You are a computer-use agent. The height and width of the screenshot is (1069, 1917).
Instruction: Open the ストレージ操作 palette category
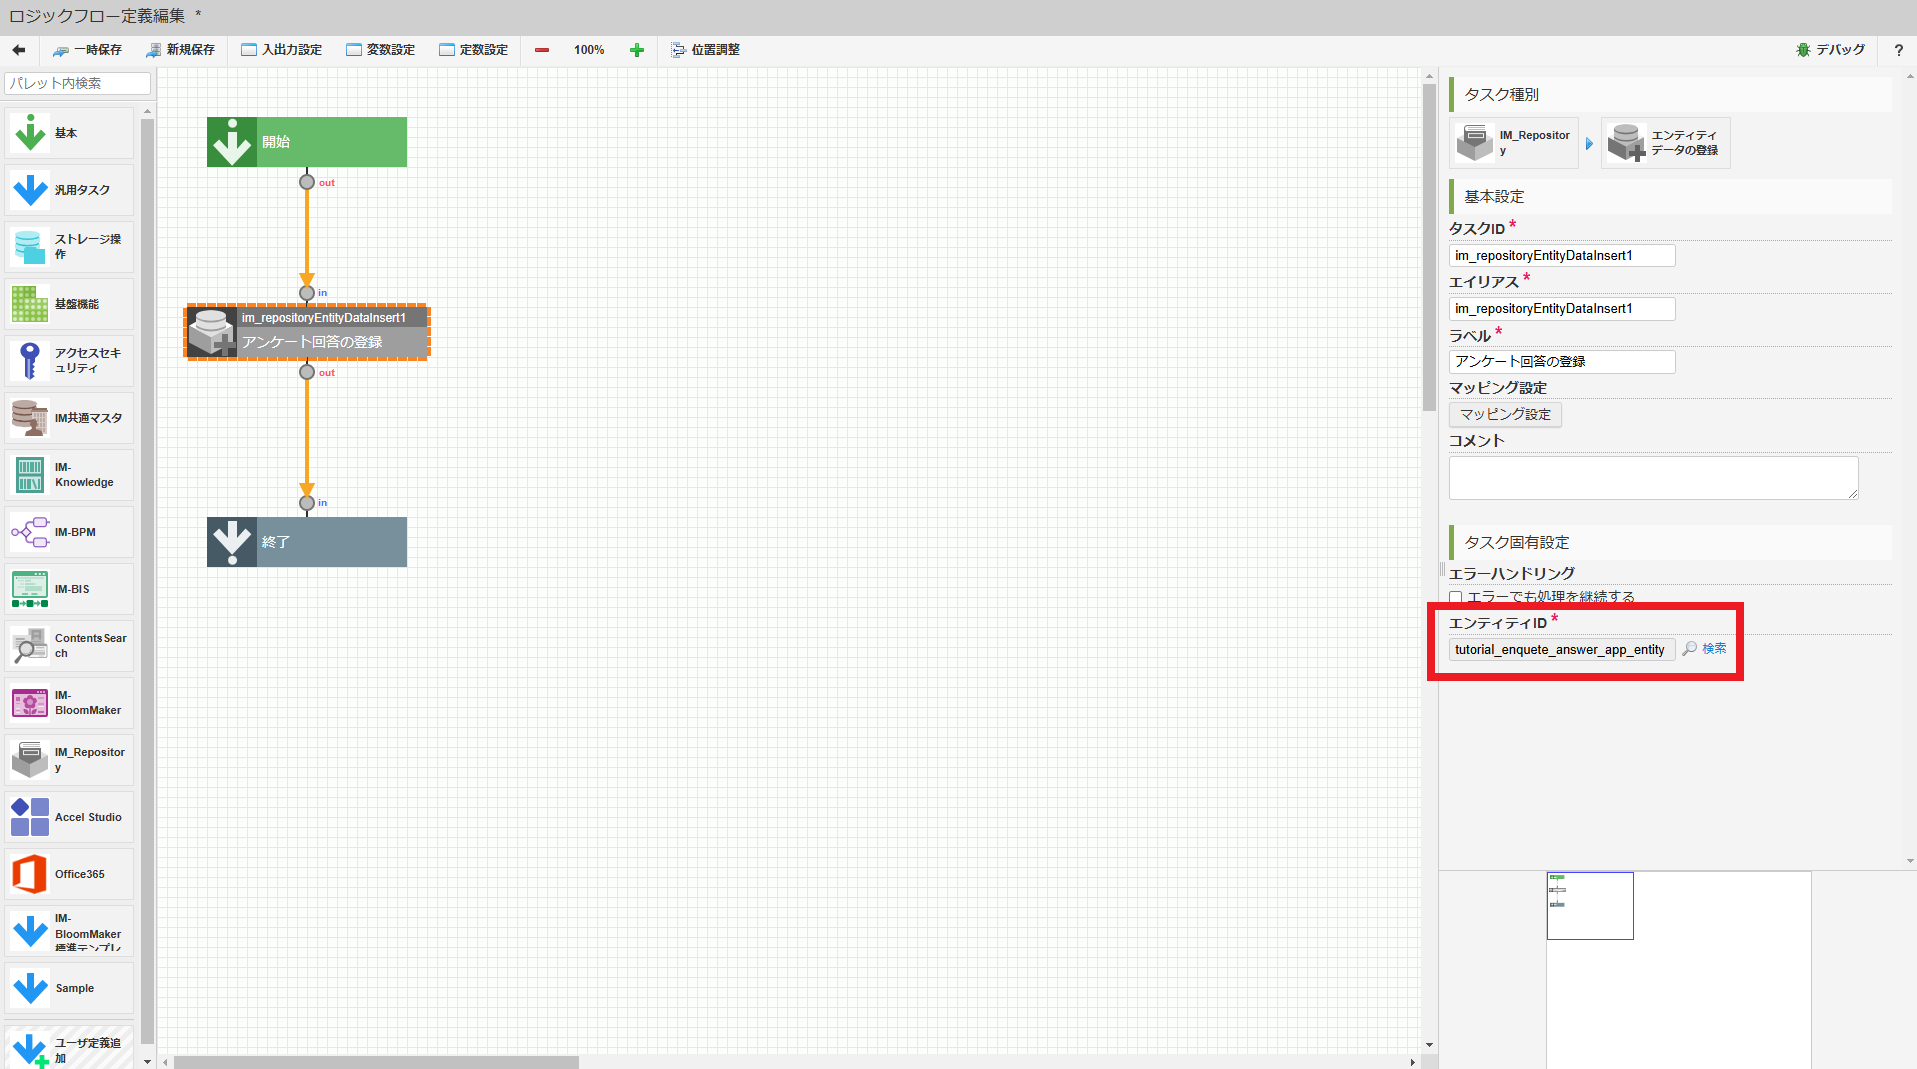(x=68, y=246)
